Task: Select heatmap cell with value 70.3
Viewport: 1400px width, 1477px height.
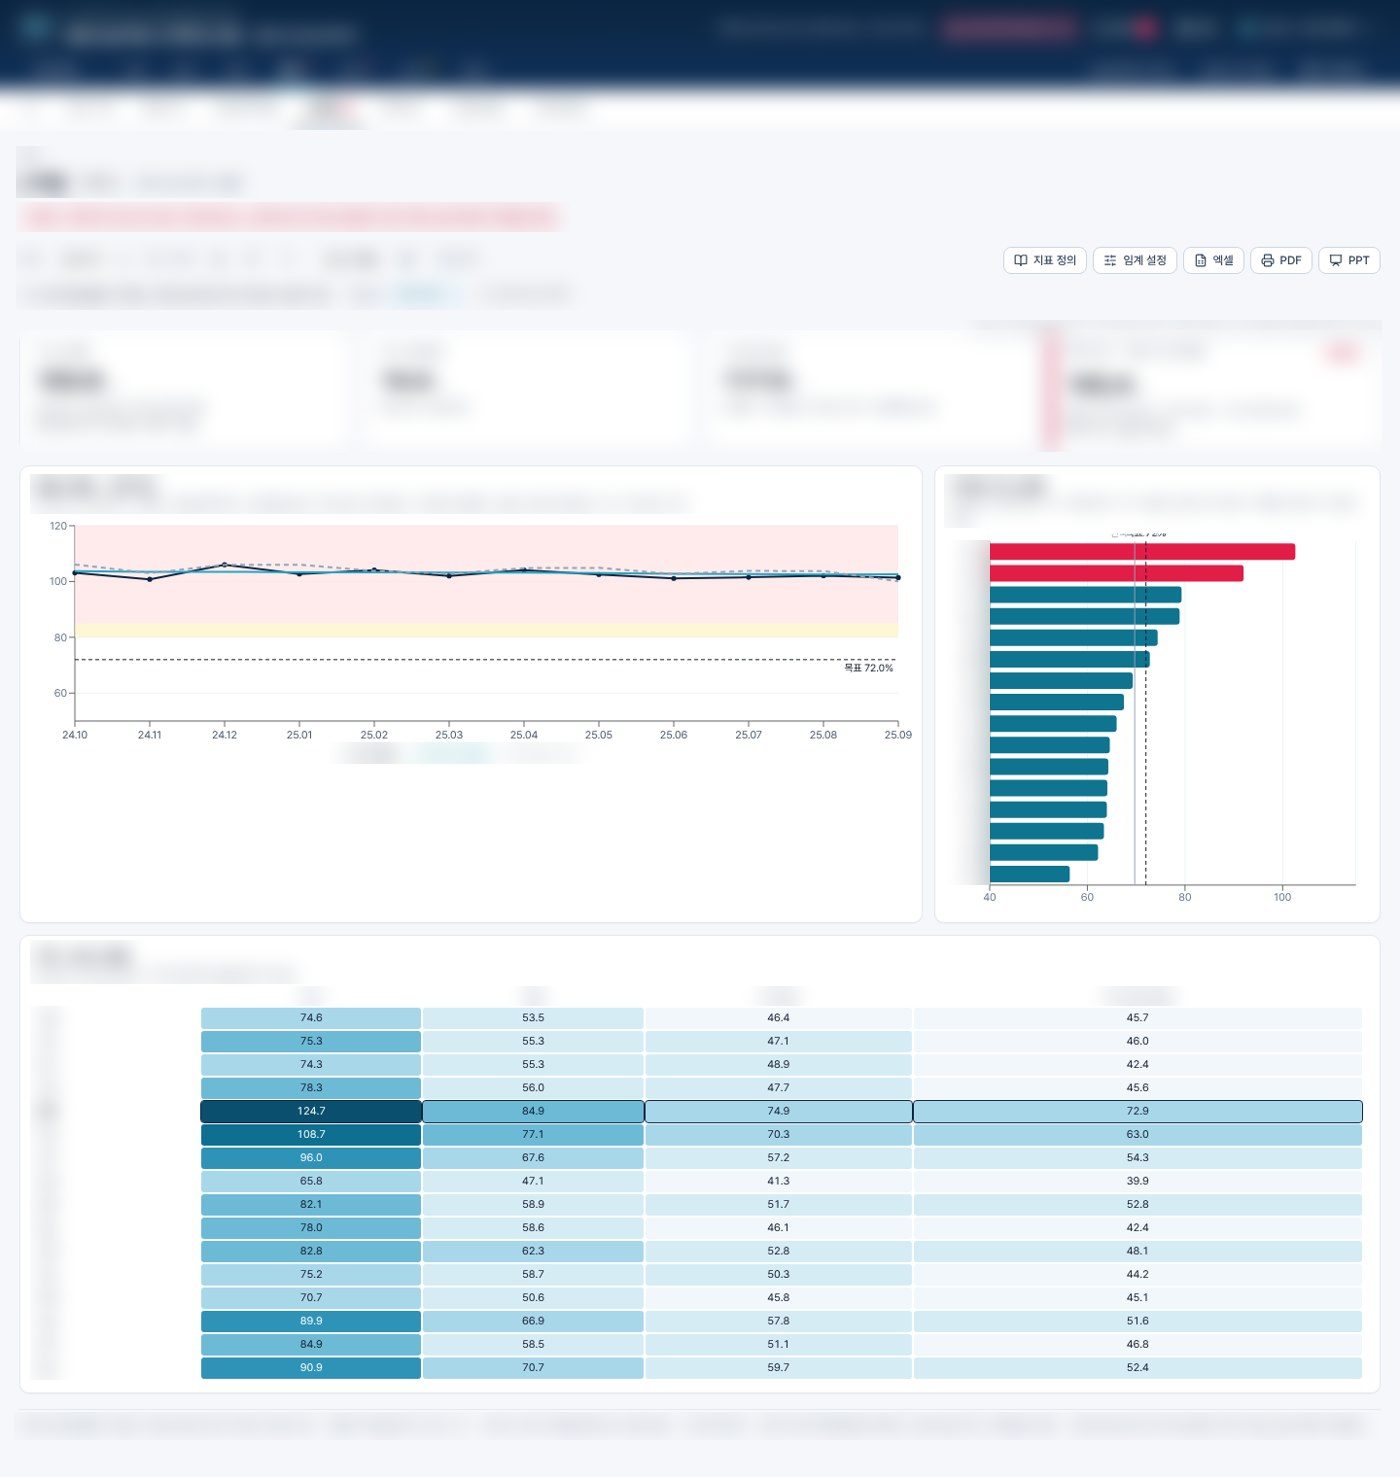Action: click(x=778, y=1134)
